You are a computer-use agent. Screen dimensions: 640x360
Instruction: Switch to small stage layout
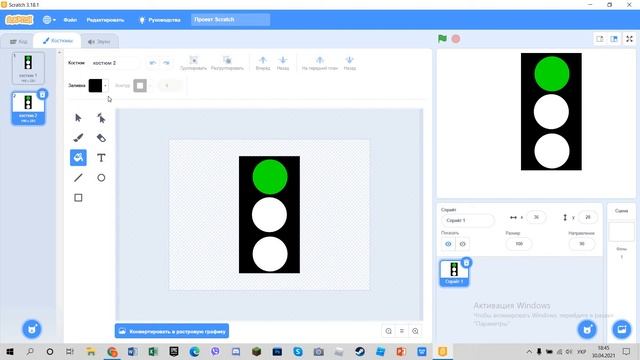point(600,39)
